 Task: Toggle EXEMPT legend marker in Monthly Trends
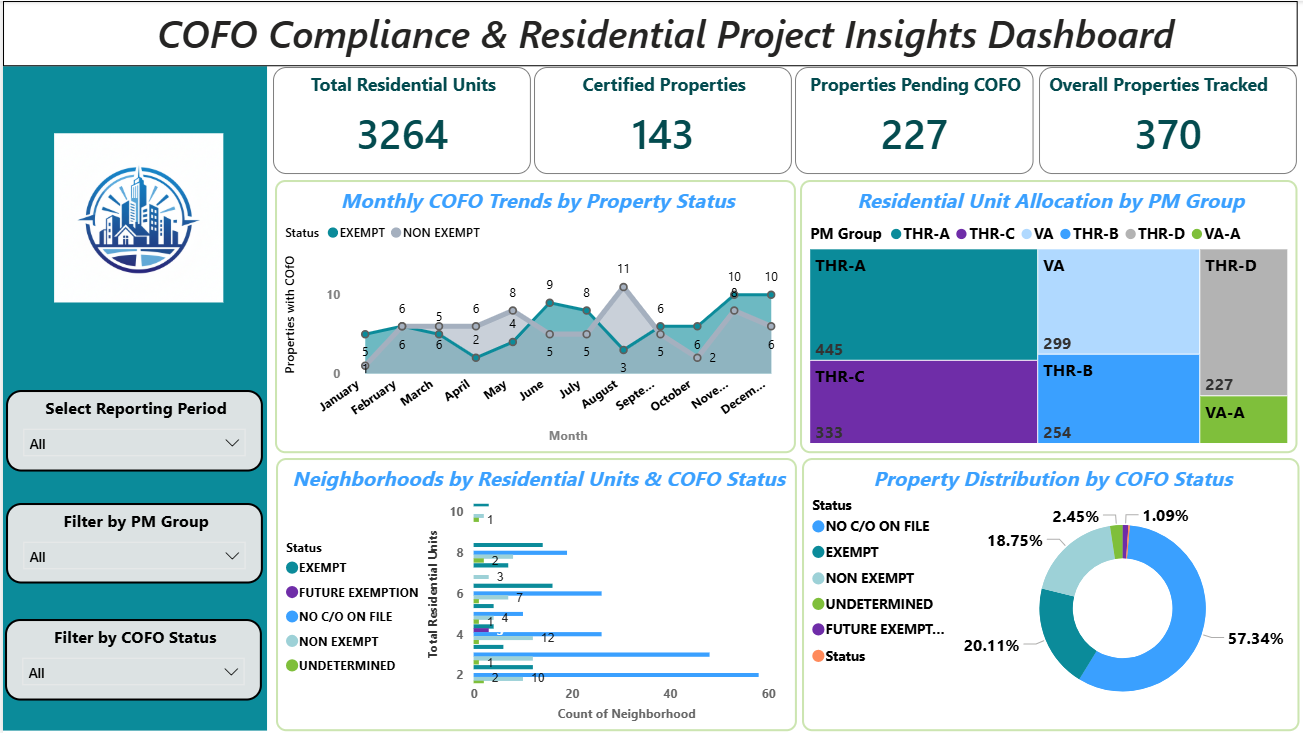[x=332, y=233]
